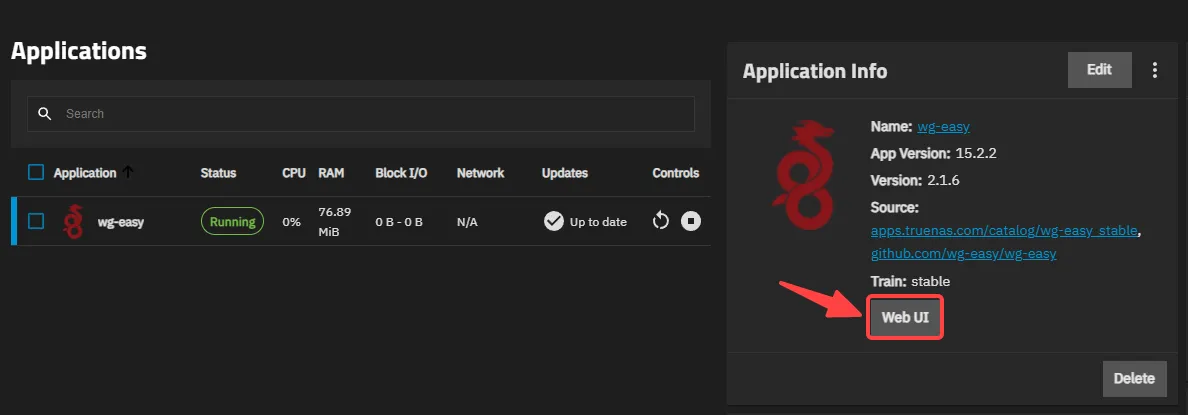
Task: Click the Up to date checkmark icon
Action: coord(554,221)
